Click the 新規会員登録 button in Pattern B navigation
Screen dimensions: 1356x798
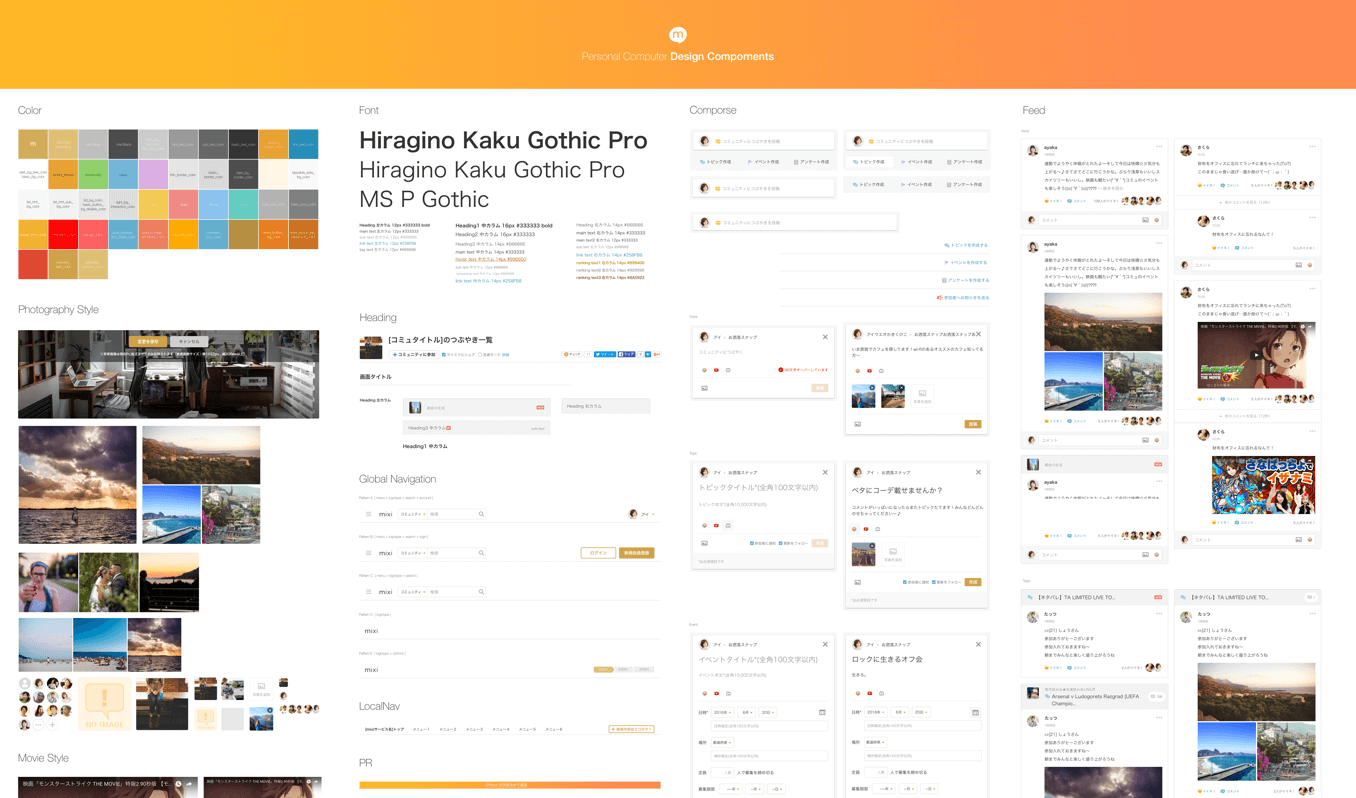click(636, 553)
